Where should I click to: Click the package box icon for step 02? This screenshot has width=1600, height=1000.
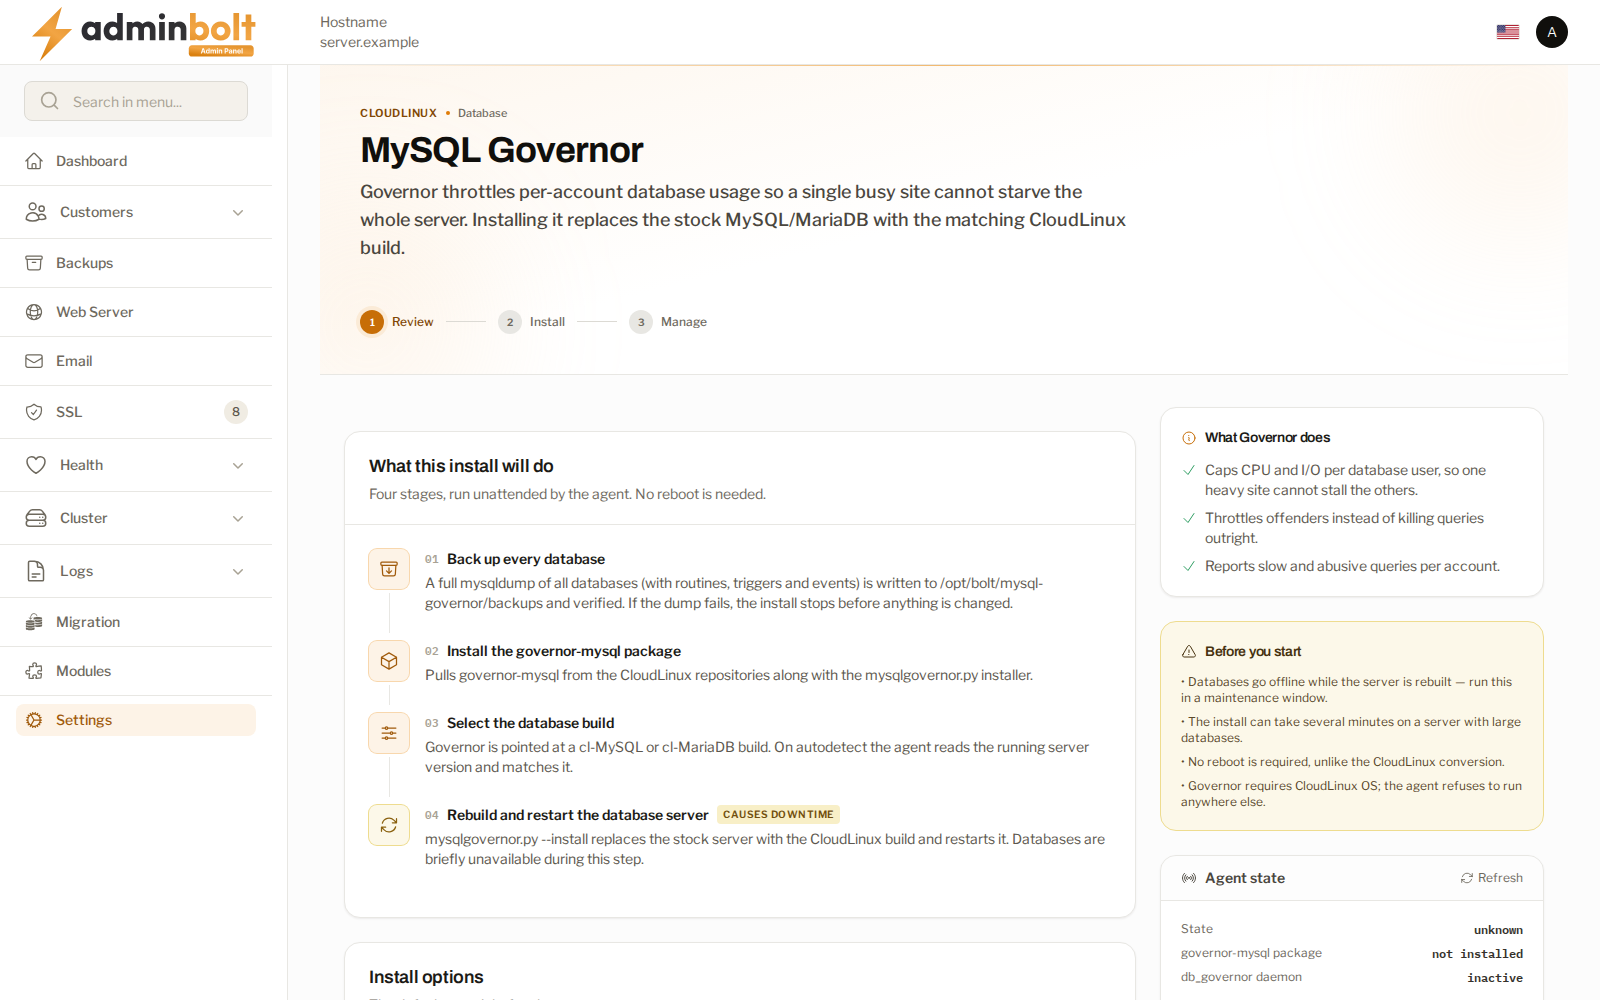coord(389,661)
